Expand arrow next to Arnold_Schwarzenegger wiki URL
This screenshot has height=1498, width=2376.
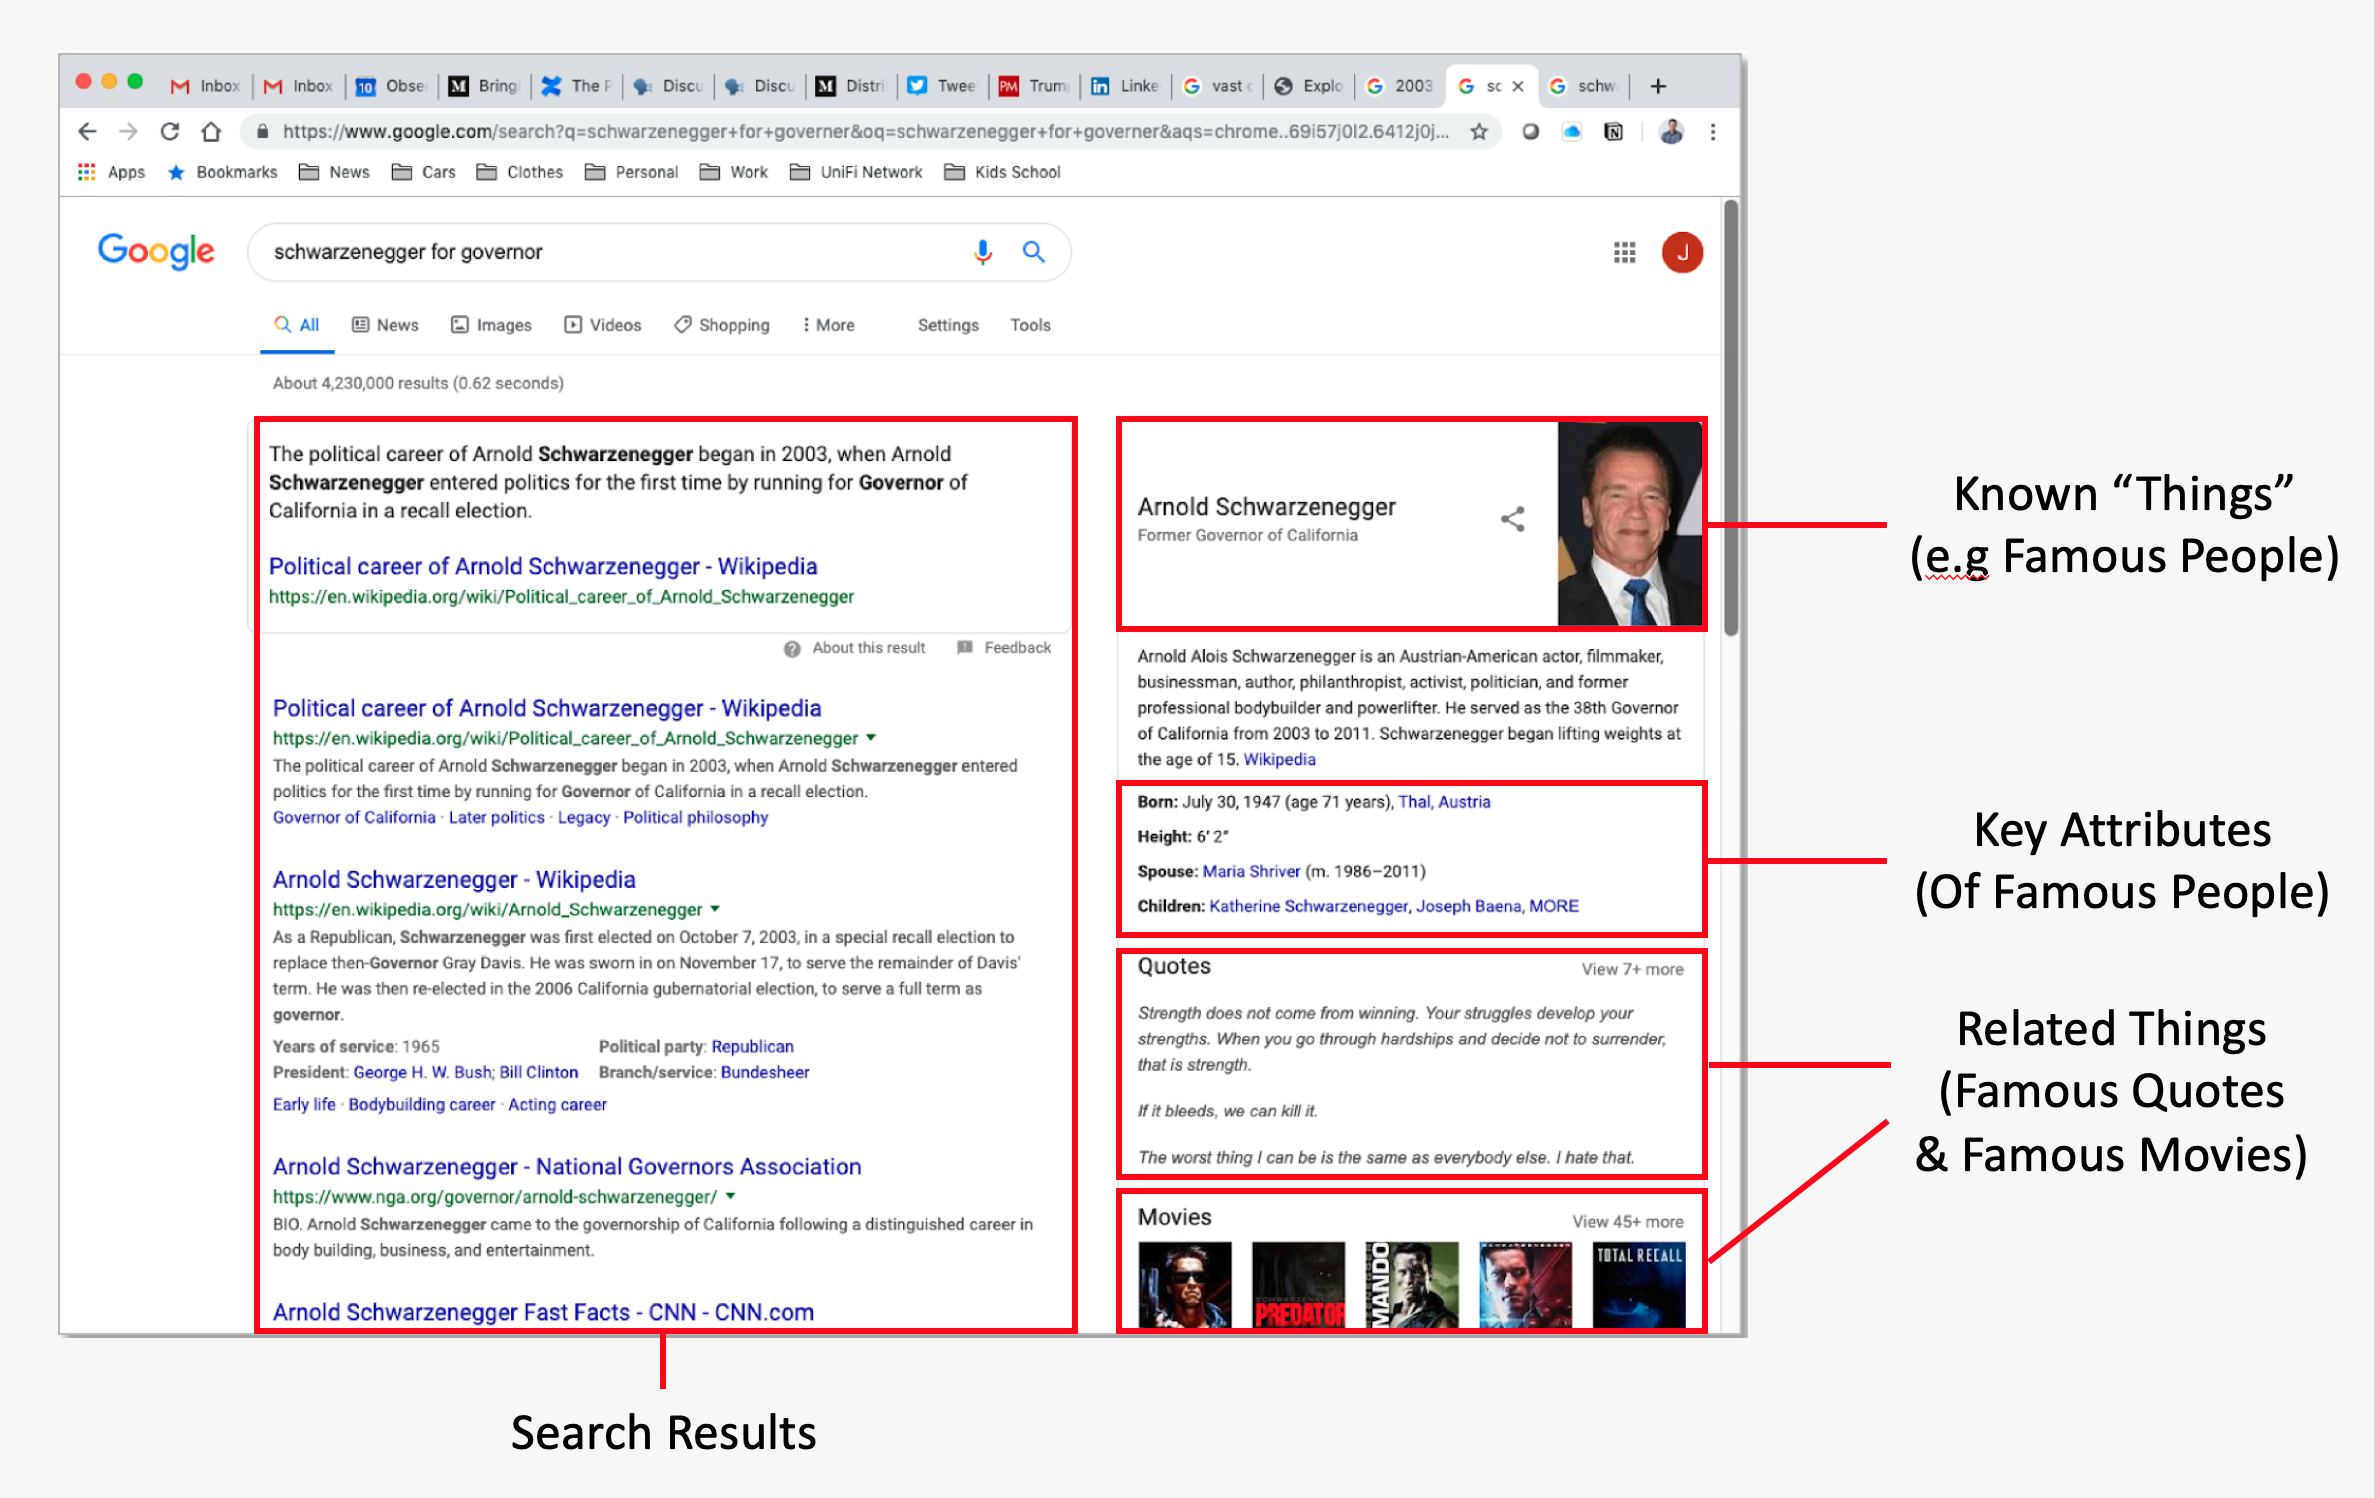point(715,909)
